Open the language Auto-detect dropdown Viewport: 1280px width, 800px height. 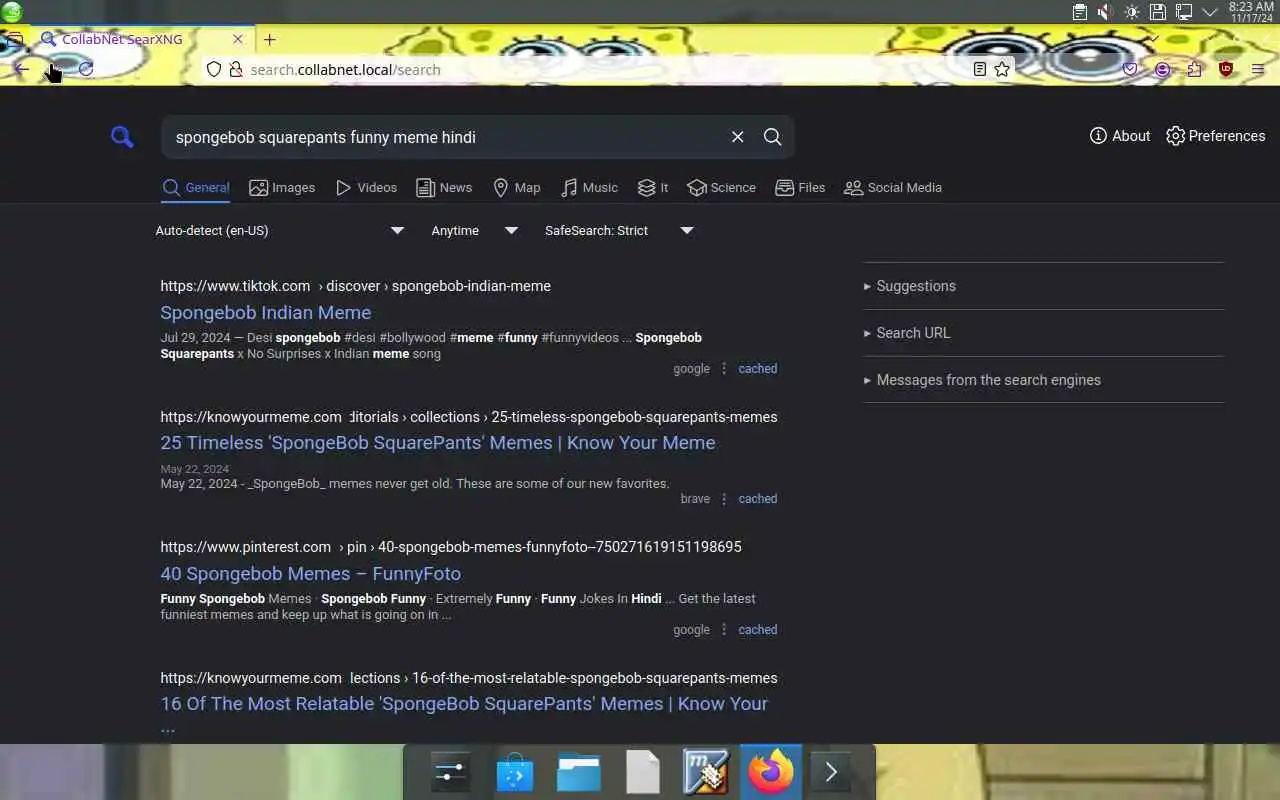coord(279,230)
